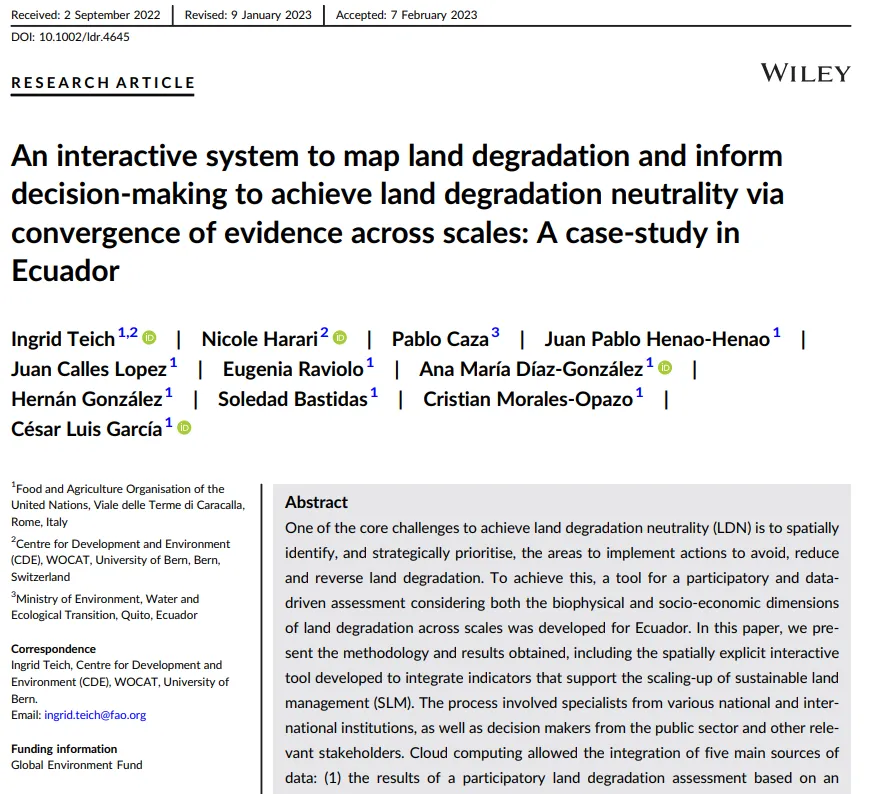The image size is (871, 794).
Task: Click affiliation superscript after Juan Pablo Henao-Henao
Action: tap(777, 334)
